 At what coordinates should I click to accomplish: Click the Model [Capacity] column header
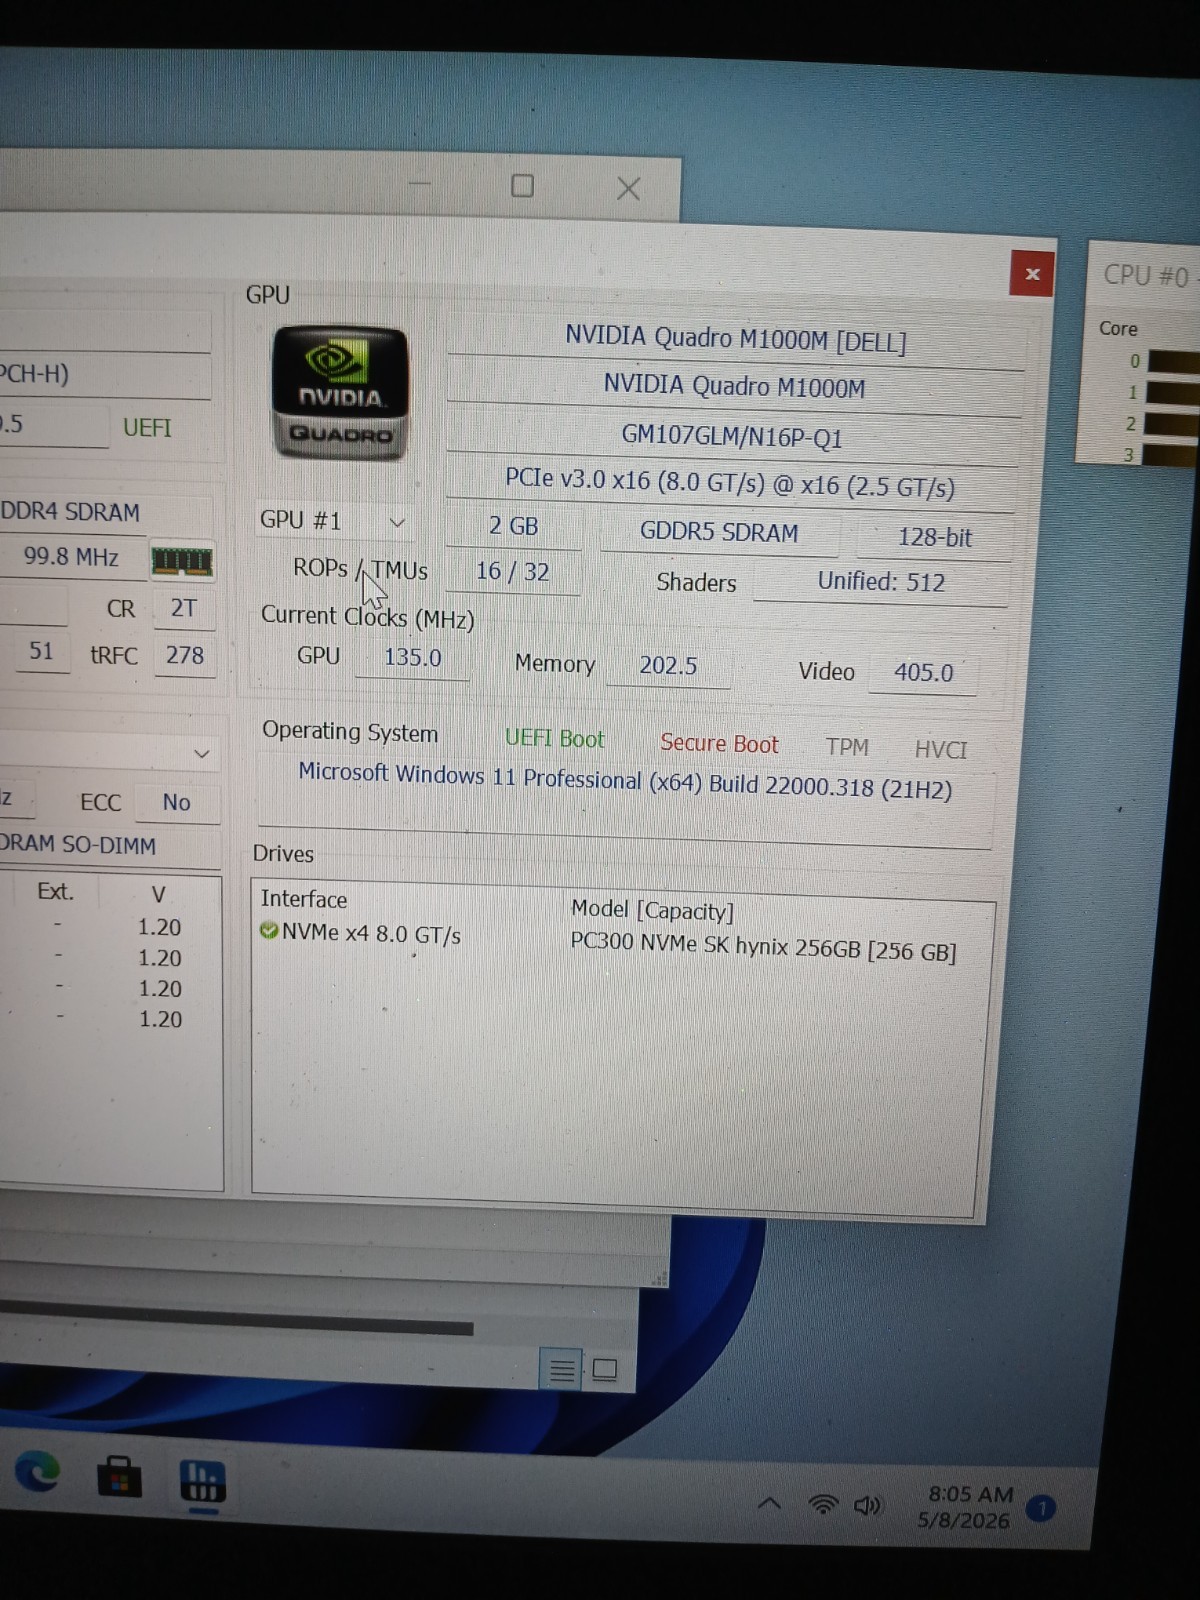pos(652,910)
